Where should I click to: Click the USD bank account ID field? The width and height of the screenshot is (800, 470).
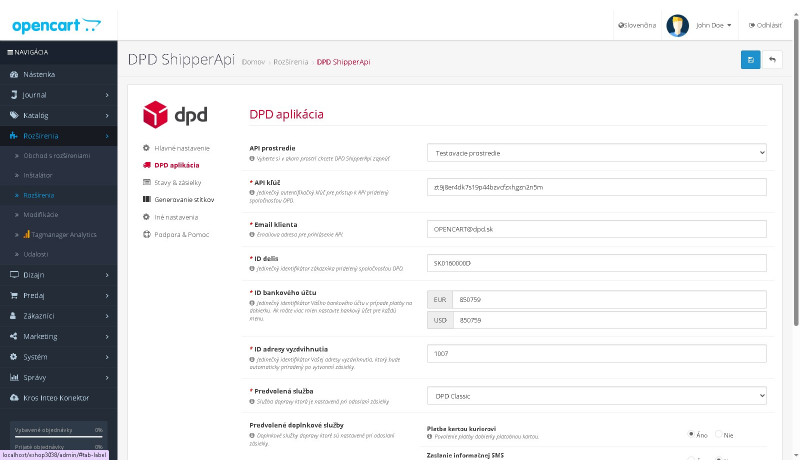(609, 320)
